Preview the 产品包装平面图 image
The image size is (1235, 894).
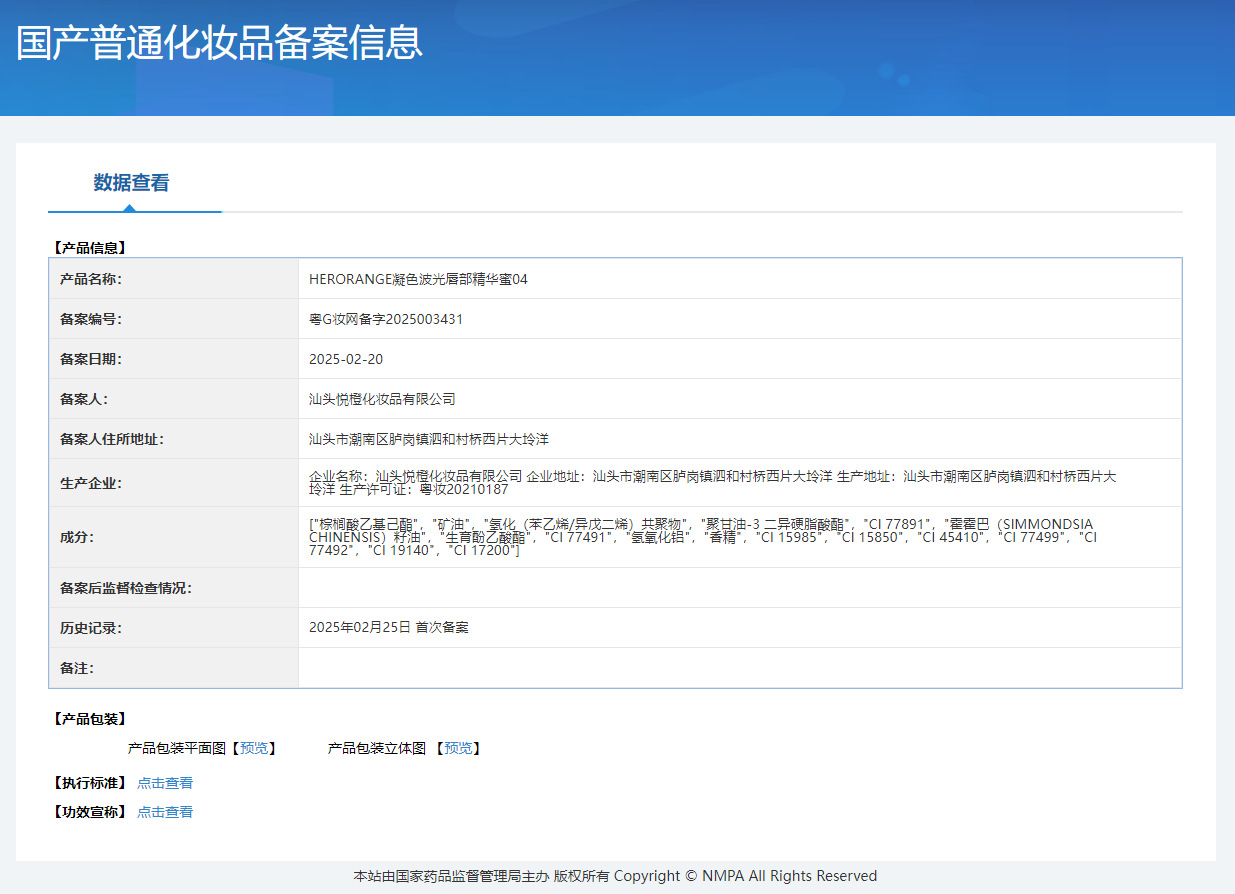(x=254, y=748)
